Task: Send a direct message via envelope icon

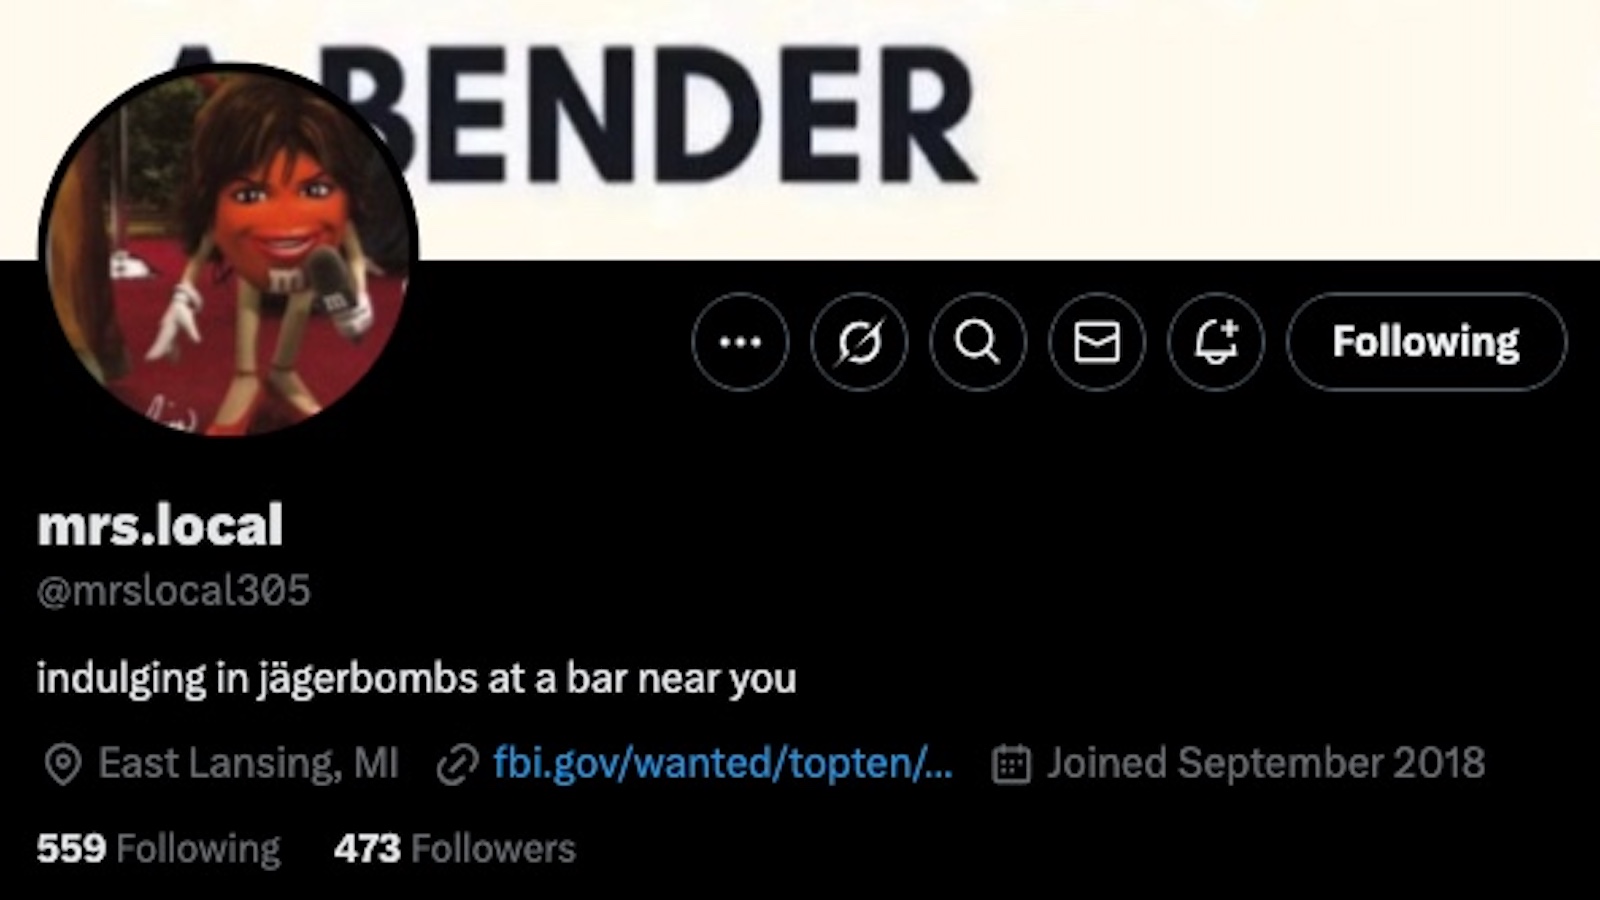Action: tap(1097, 342)
